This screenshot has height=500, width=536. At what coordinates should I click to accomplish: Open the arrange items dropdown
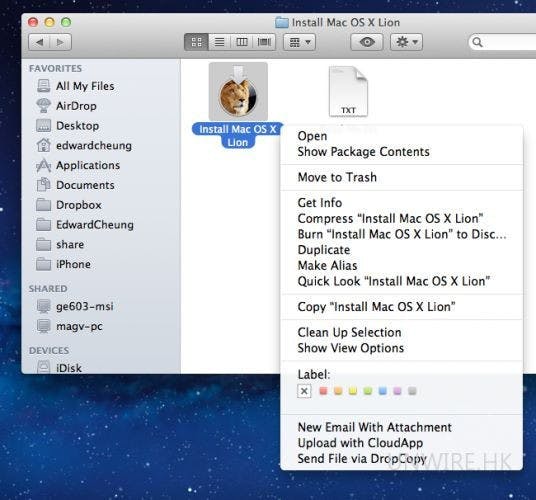[299, 42]
